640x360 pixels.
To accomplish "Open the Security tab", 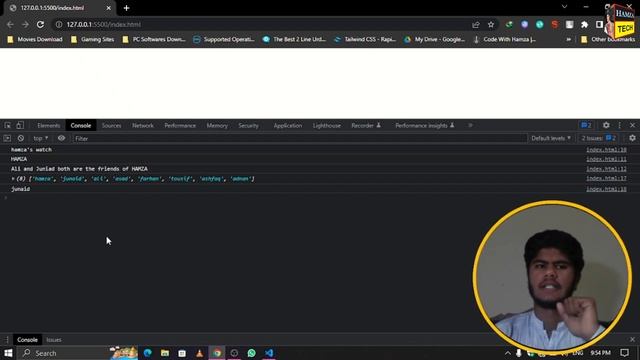I will pyautogui.click(x=249, y=125).
